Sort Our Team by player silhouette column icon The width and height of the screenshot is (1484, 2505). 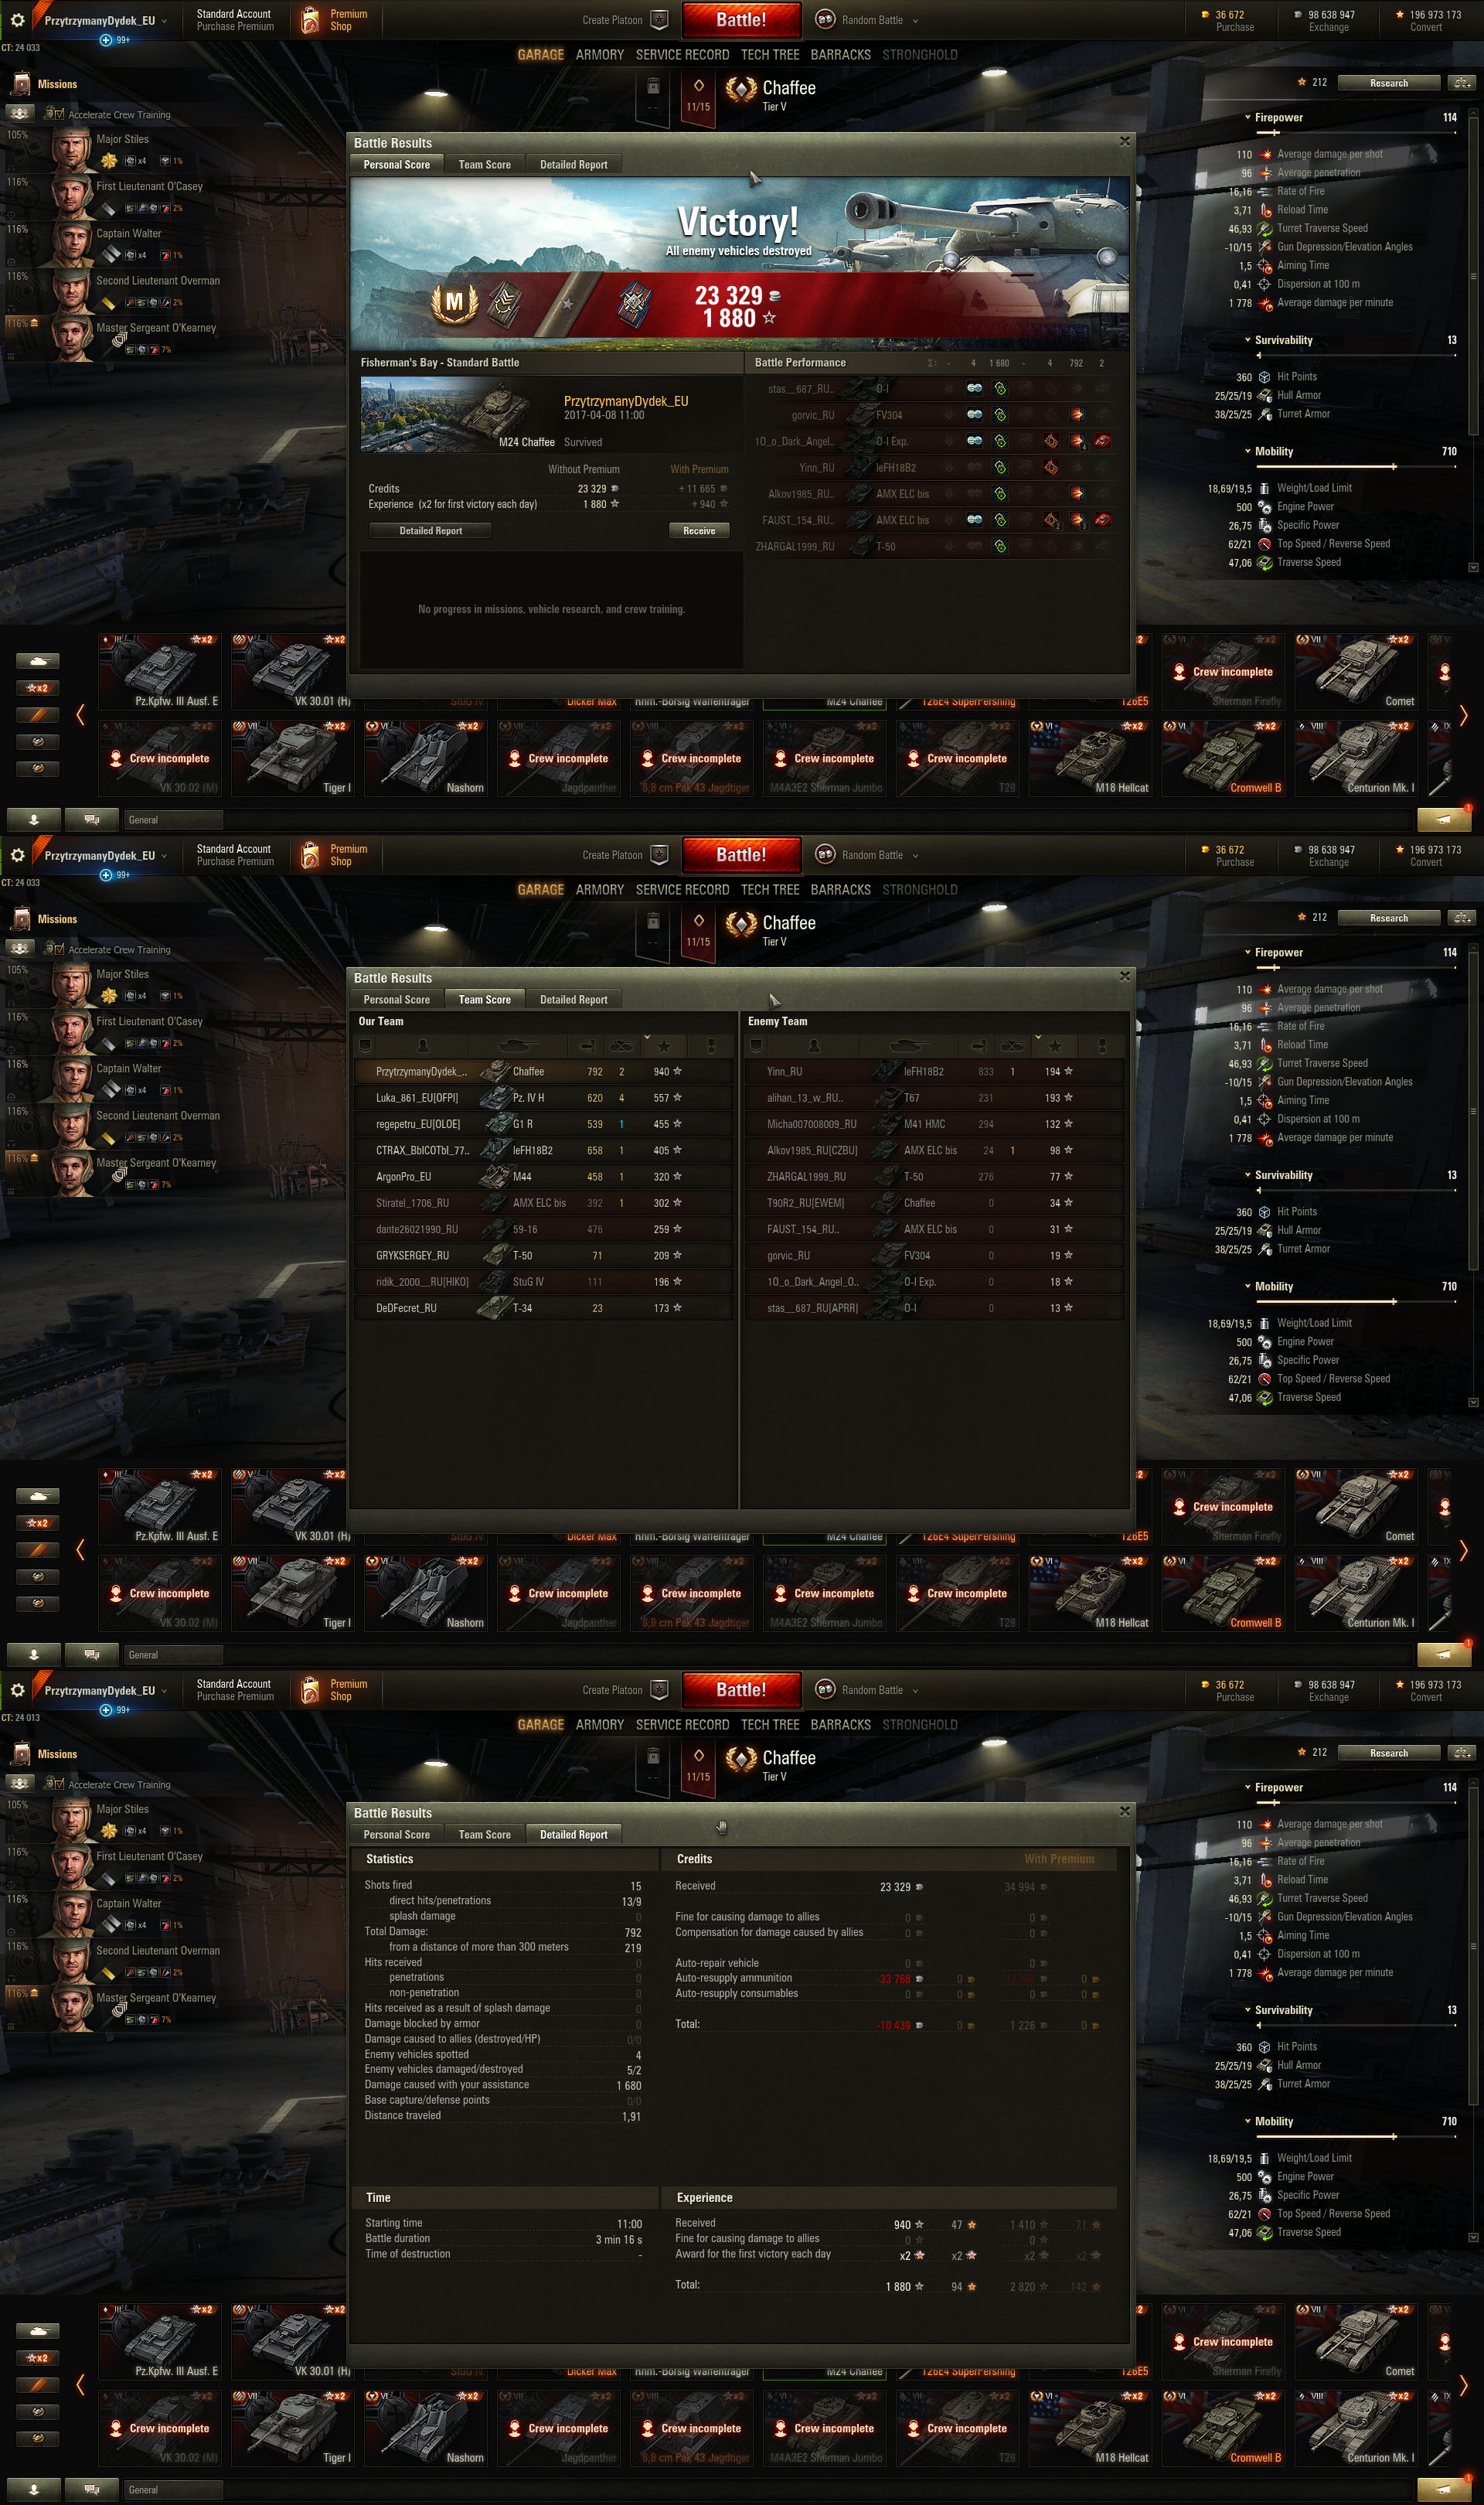pyautogui.click(x=423, y=1045)
